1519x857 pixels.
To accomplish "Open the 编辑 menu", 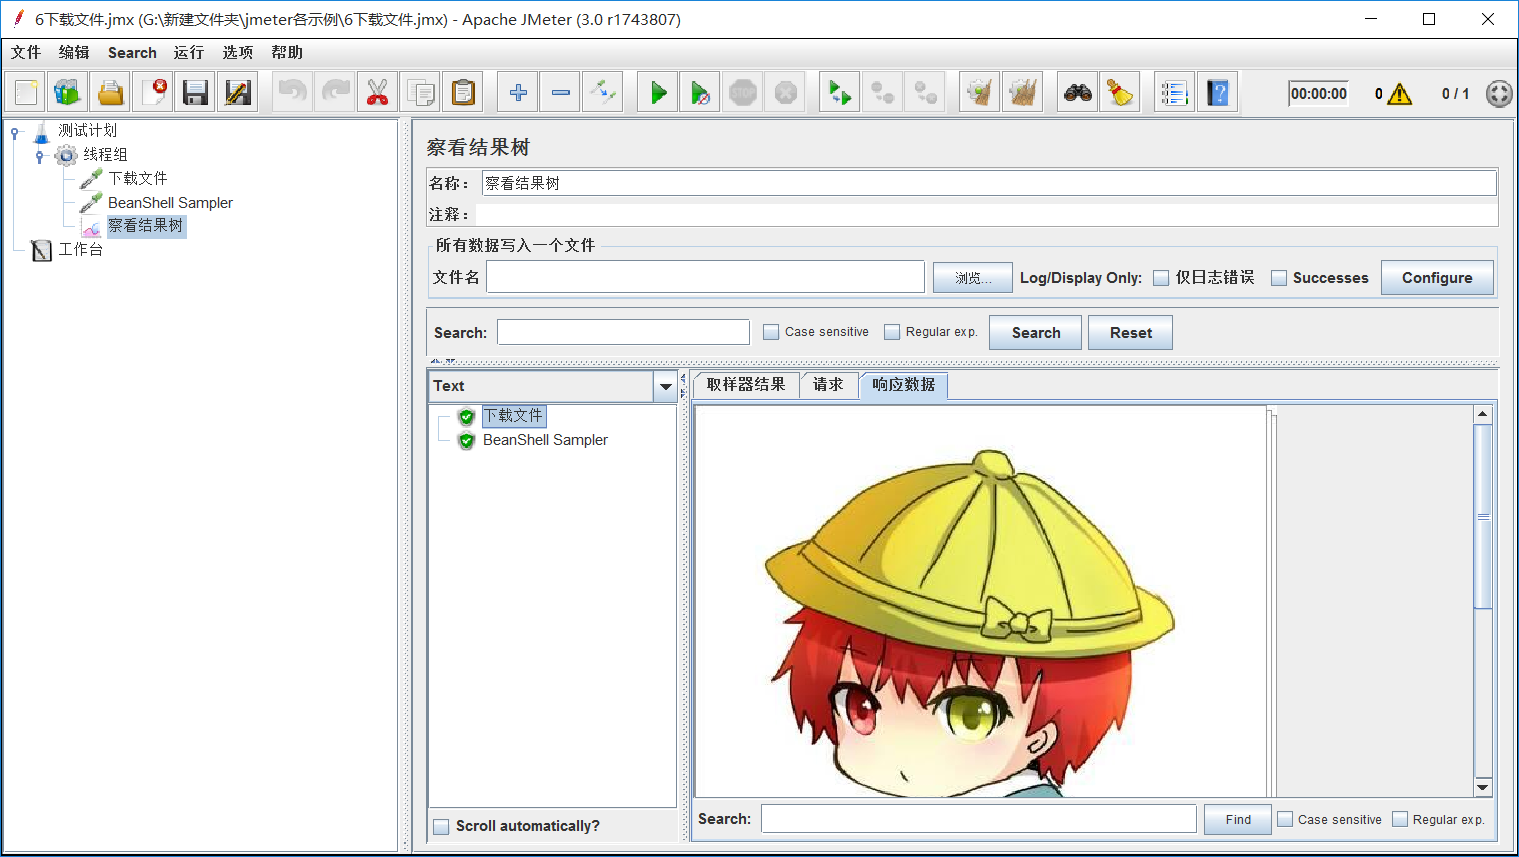I will coord(74,52).
